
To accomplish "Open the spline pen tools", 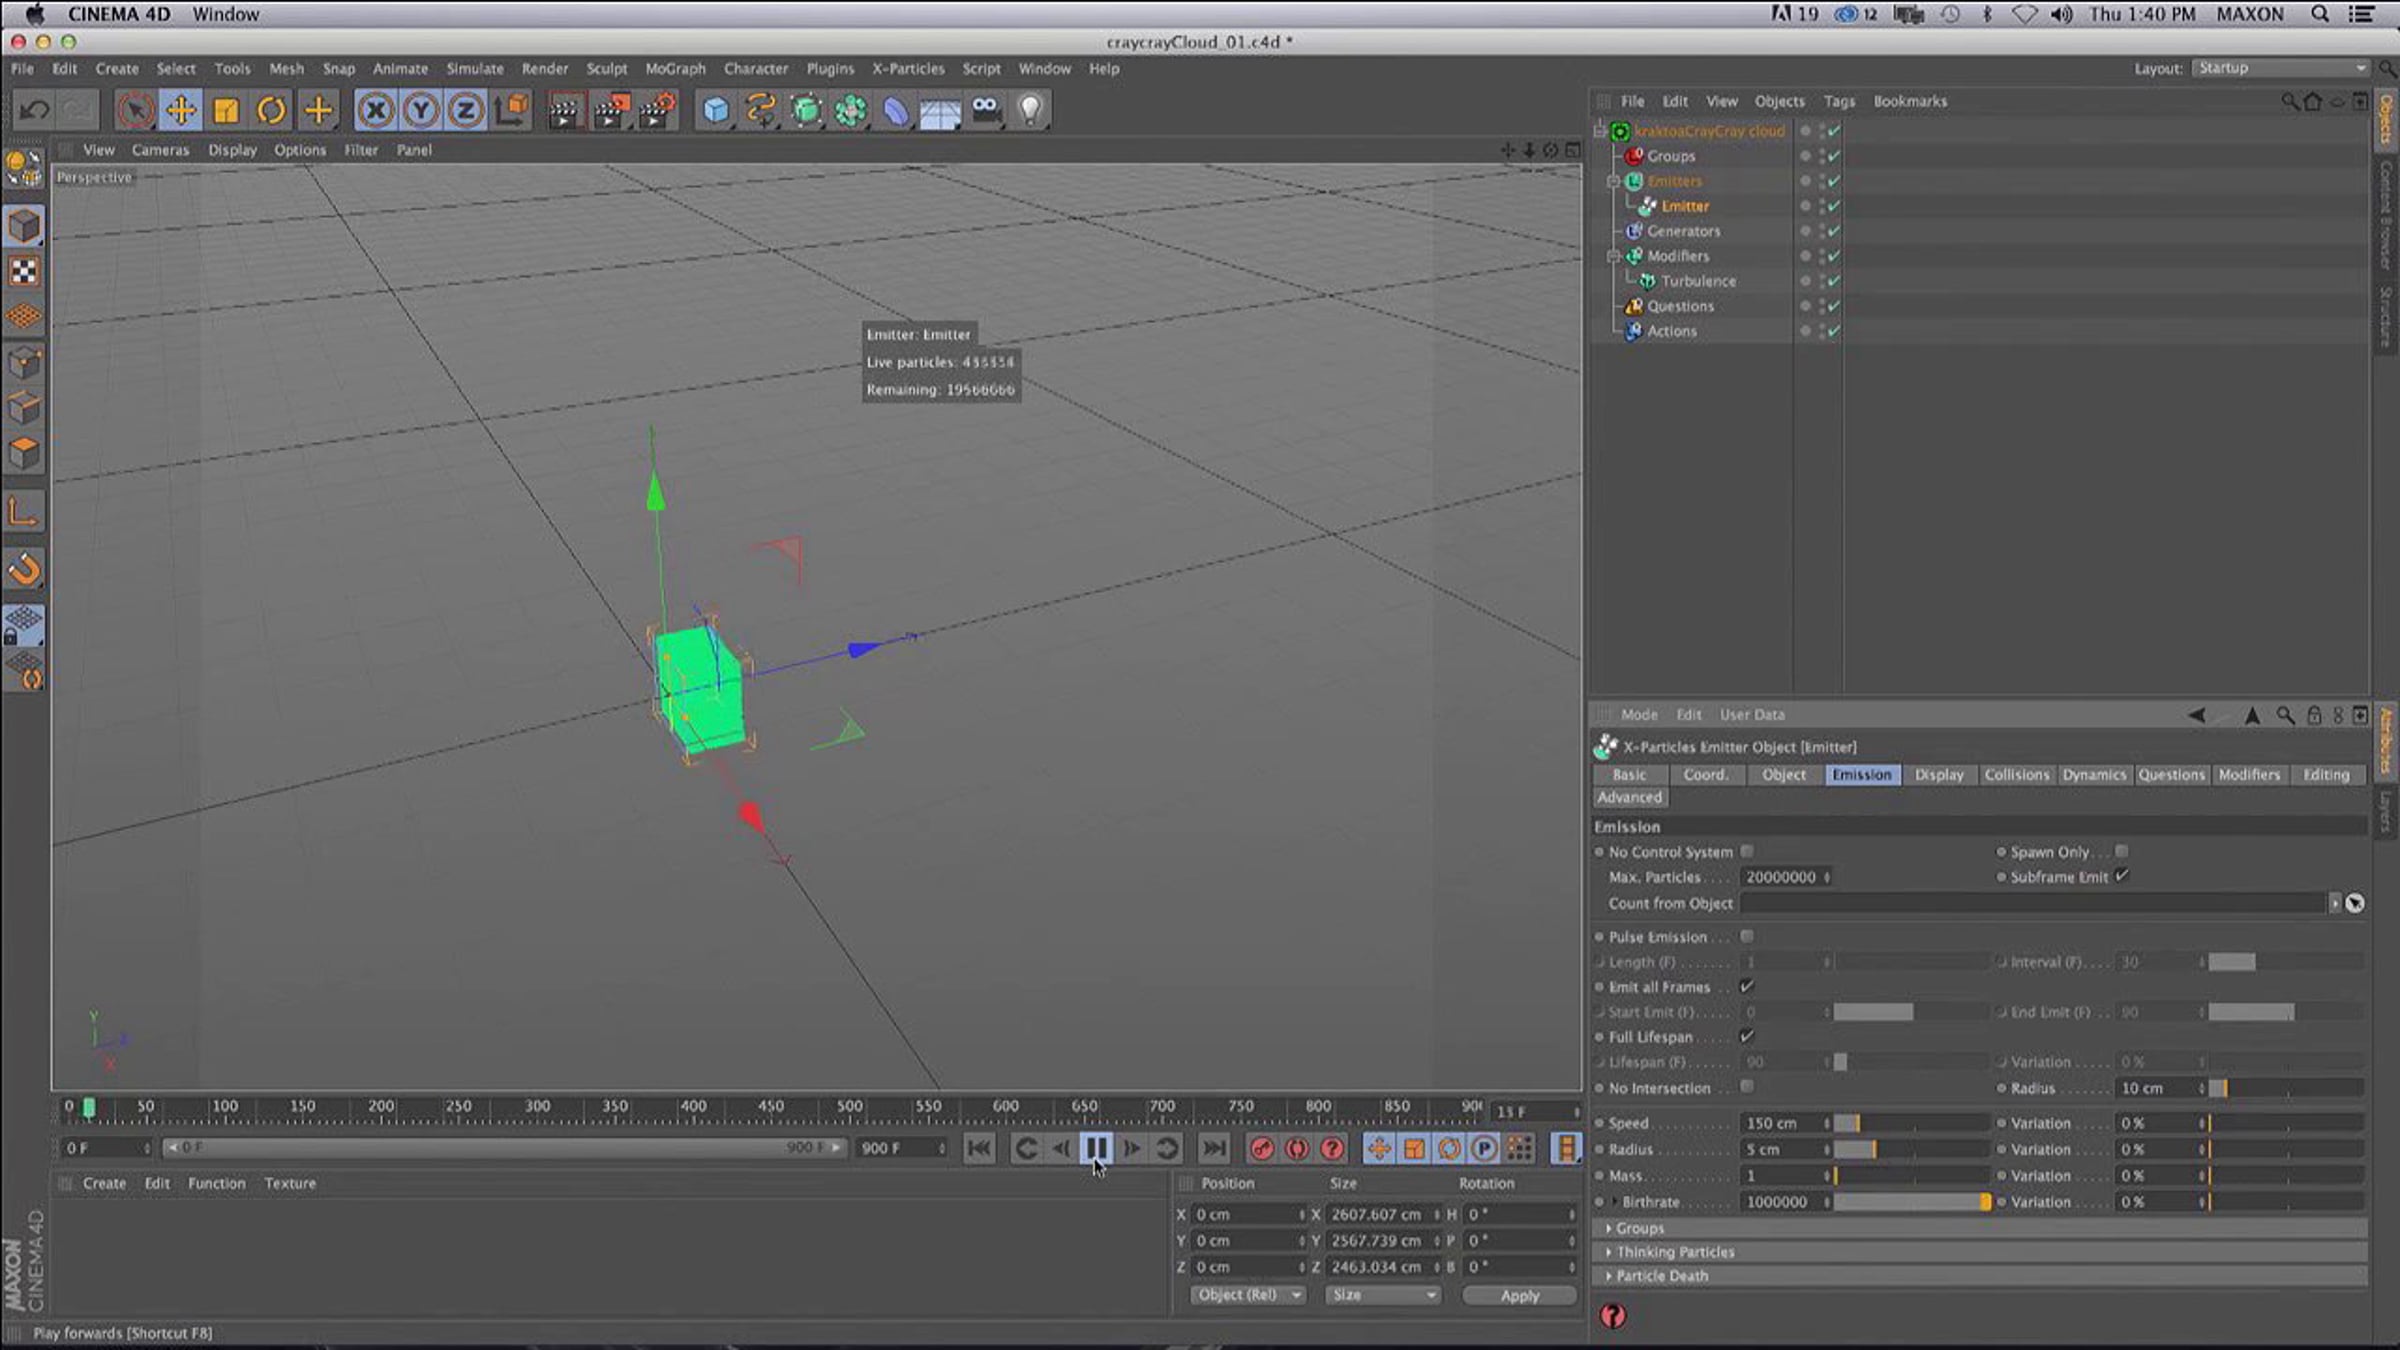I will (x=761, y=110).
